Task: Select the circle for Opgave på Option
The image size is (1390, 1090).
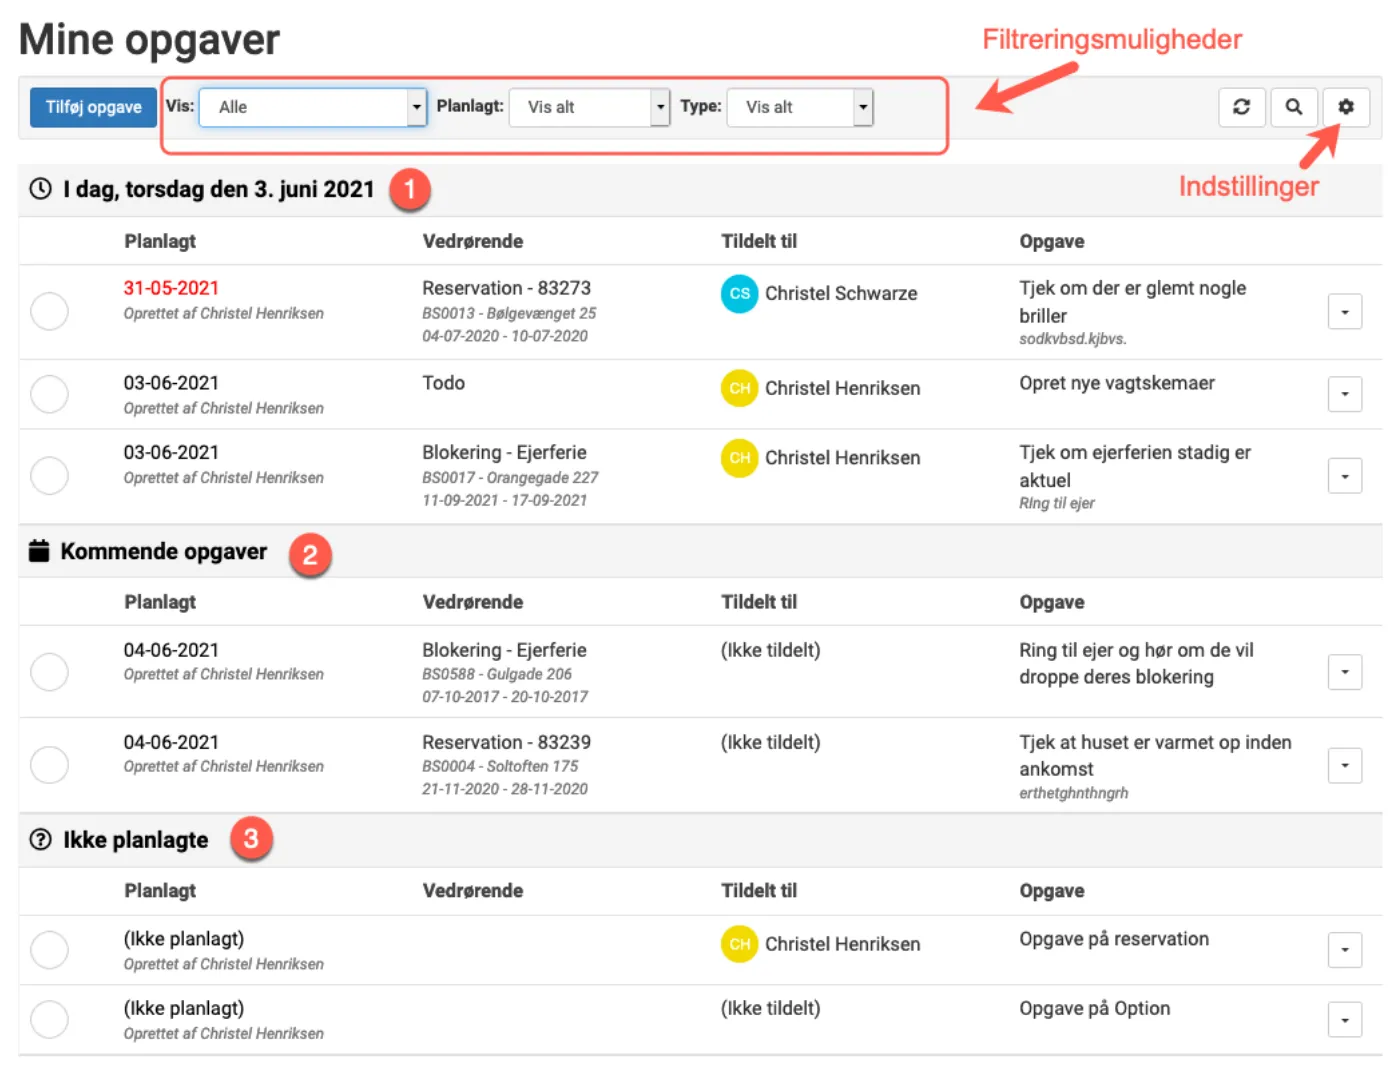Action: pos(49,1019)
